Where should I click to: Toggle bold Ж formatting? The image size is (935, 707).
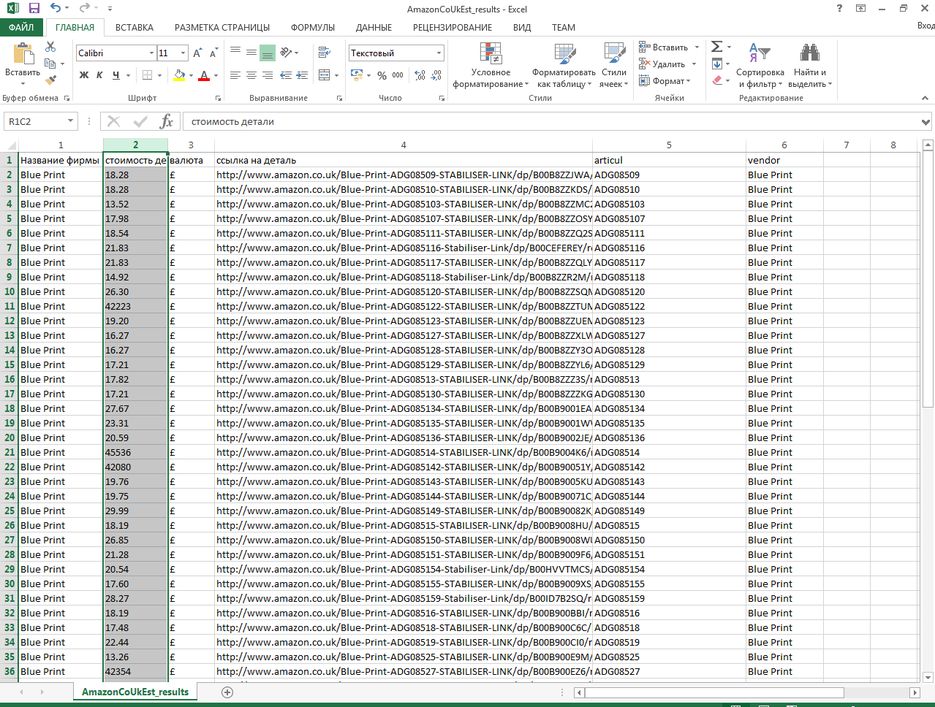83,75
